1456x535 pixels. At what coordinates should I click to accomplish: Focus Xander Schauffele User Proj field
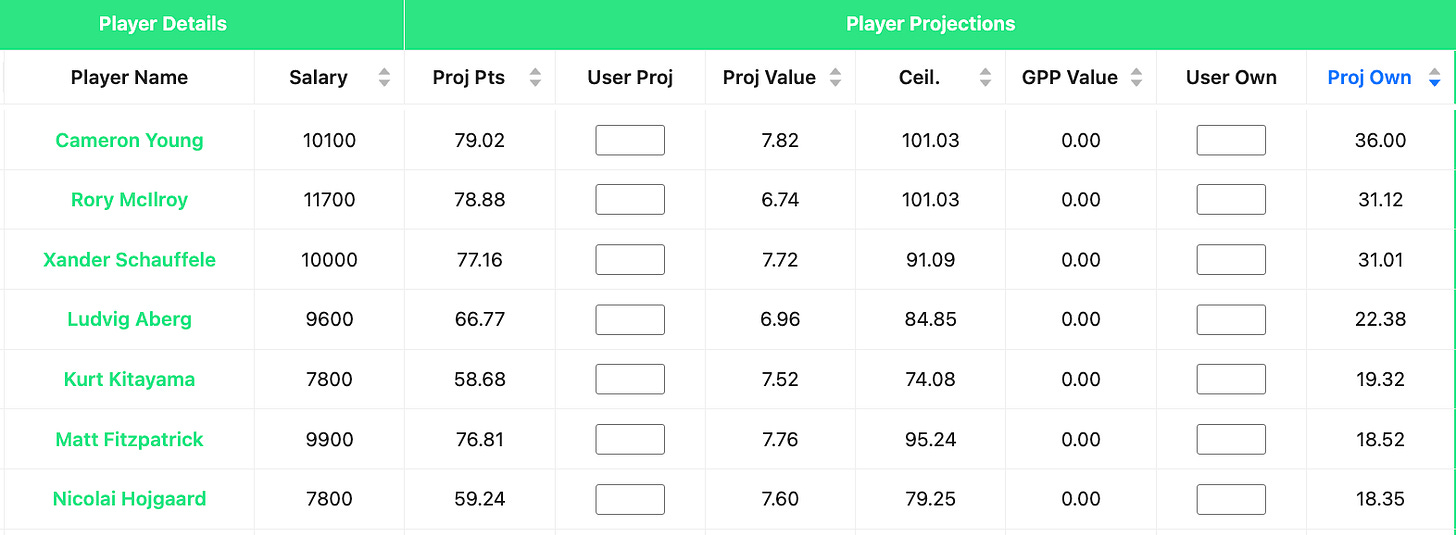(x=630, y=260)
